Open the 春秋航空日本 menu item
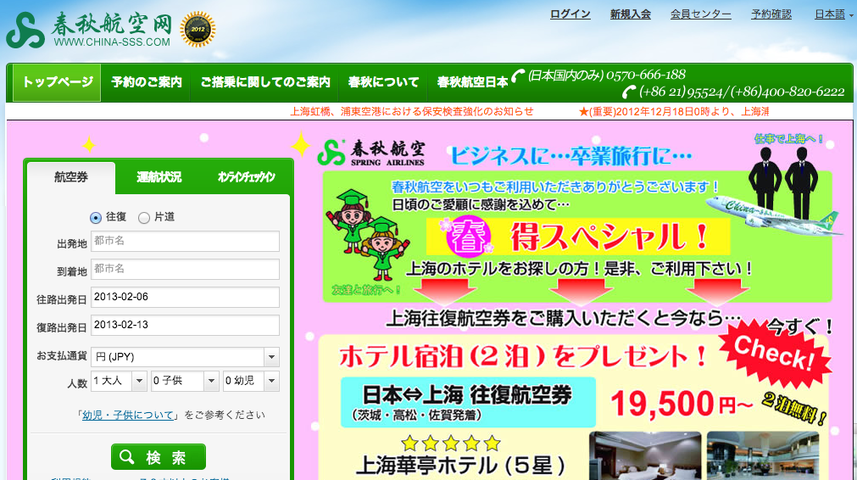Viewport: 857px width, 480px height. (x=472, y=83)
